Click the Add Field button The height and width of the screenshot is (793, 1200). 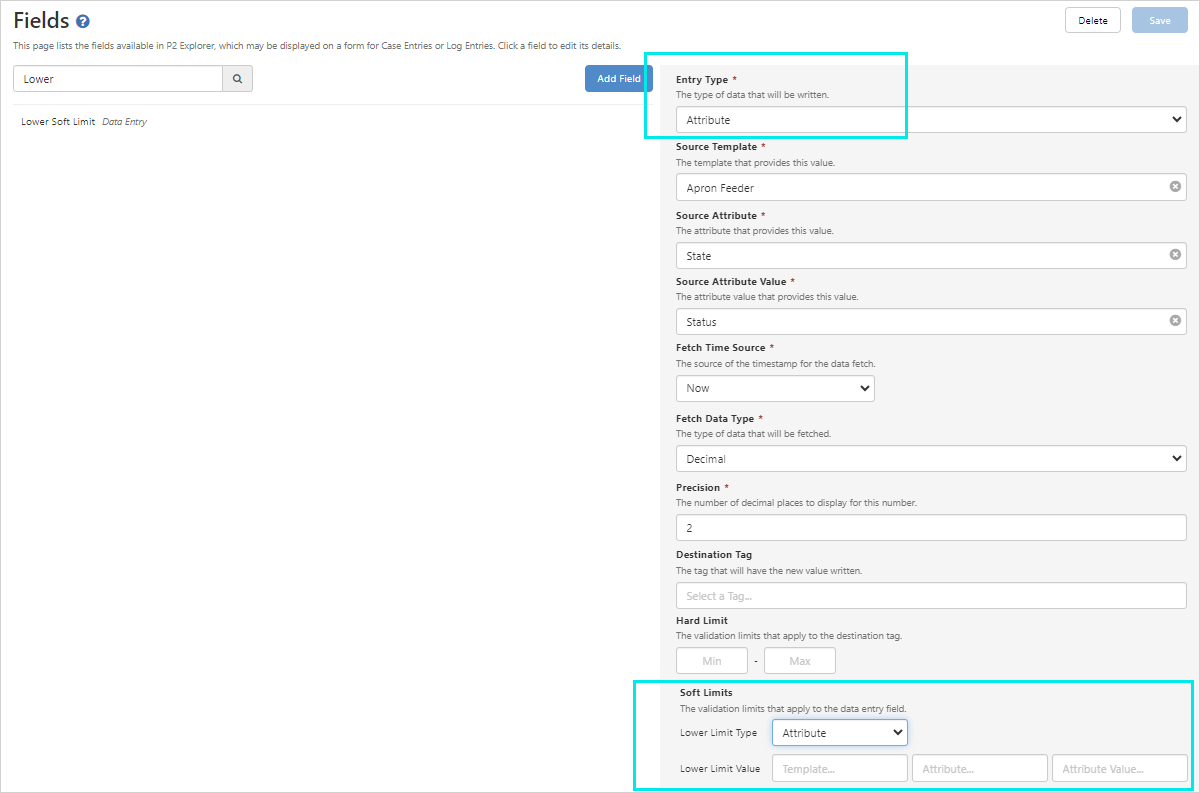coord(618,79)
